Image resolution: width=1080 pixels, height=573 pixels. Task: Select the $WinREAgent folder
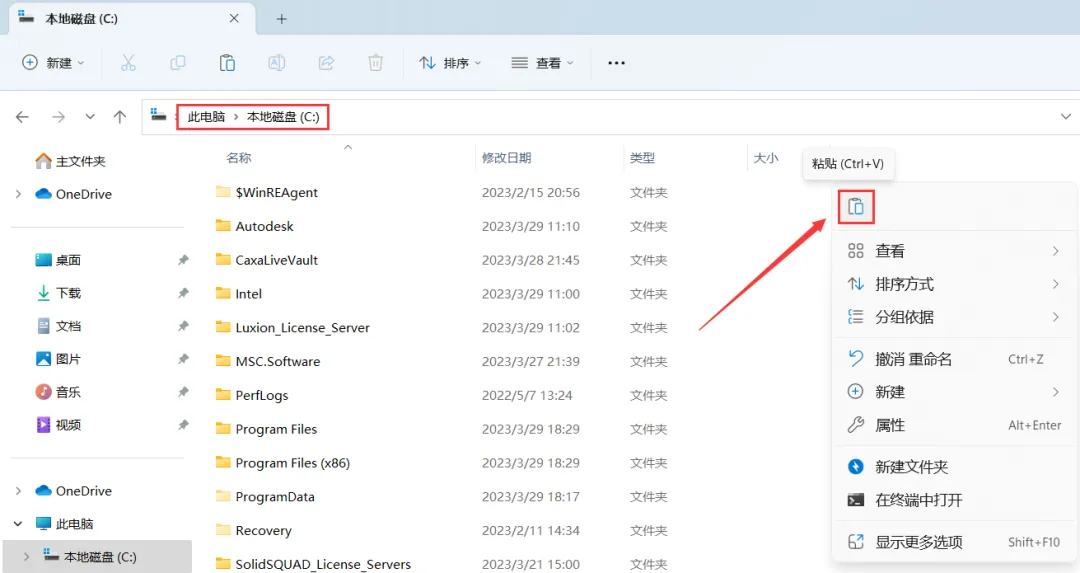pyautogui.click(x=277, y=192)
